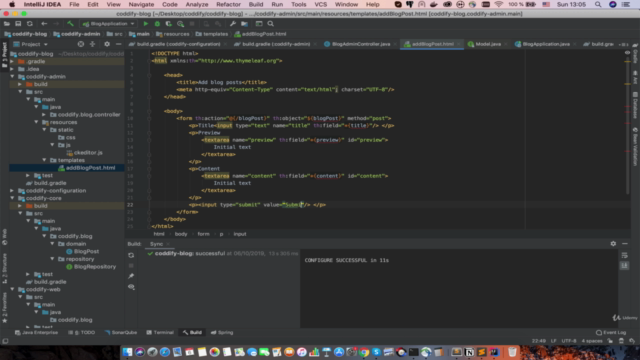
Task: Open the Build panel gear settings
Action: point(613,244)
